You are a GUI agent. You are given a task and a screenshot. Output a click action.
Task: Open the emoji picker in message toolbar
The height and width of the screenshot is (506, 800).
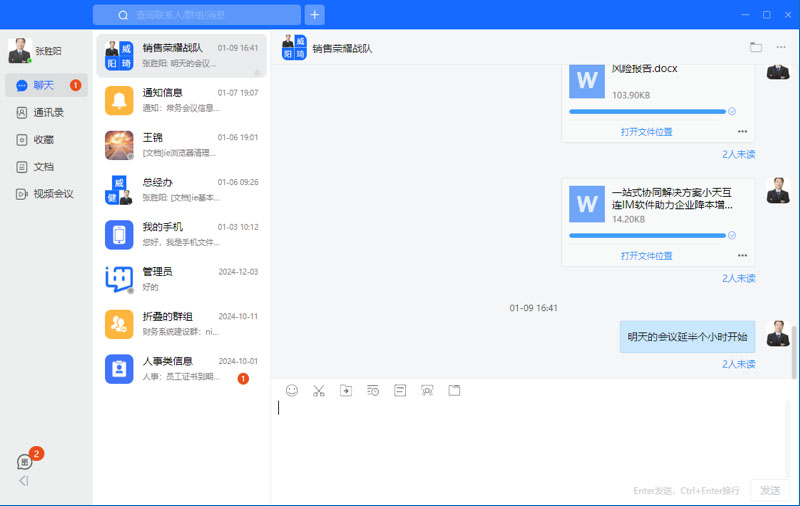click(292, 391)
